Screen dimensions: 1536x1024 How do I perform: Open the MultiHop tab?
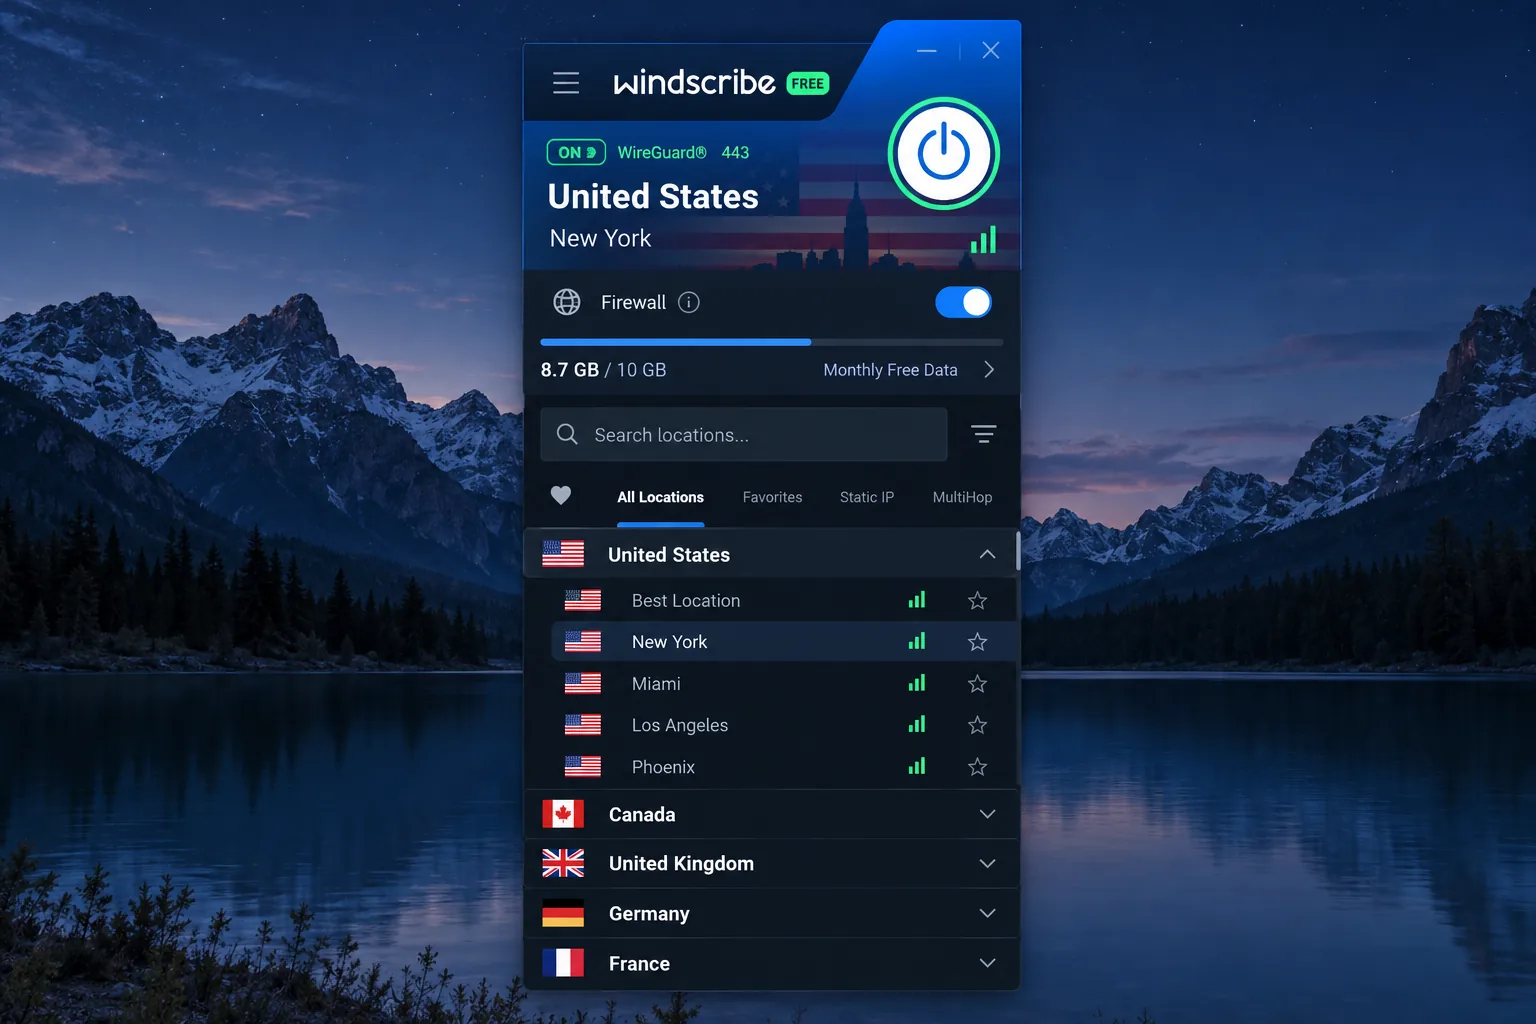point(962,497)
